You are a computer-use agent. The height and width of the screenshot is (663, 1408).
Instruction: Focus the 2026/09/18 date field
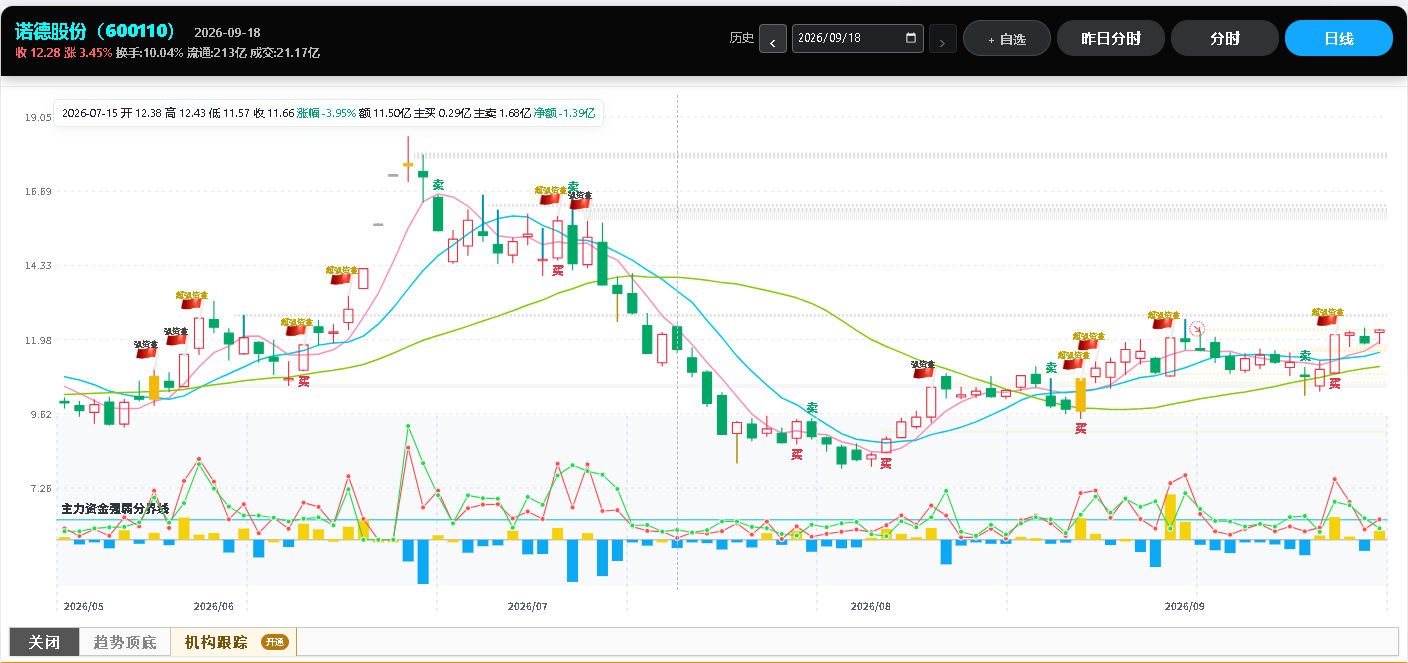(x=857, y=39)
